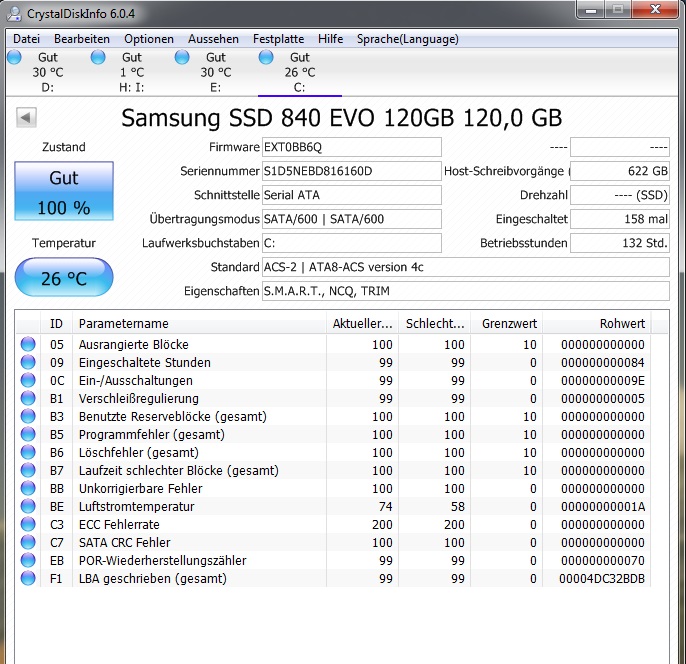Click status orb of Programmfehler row
Image resolution: width=686 pixels, height=664 pixels.
coord(28,434)
